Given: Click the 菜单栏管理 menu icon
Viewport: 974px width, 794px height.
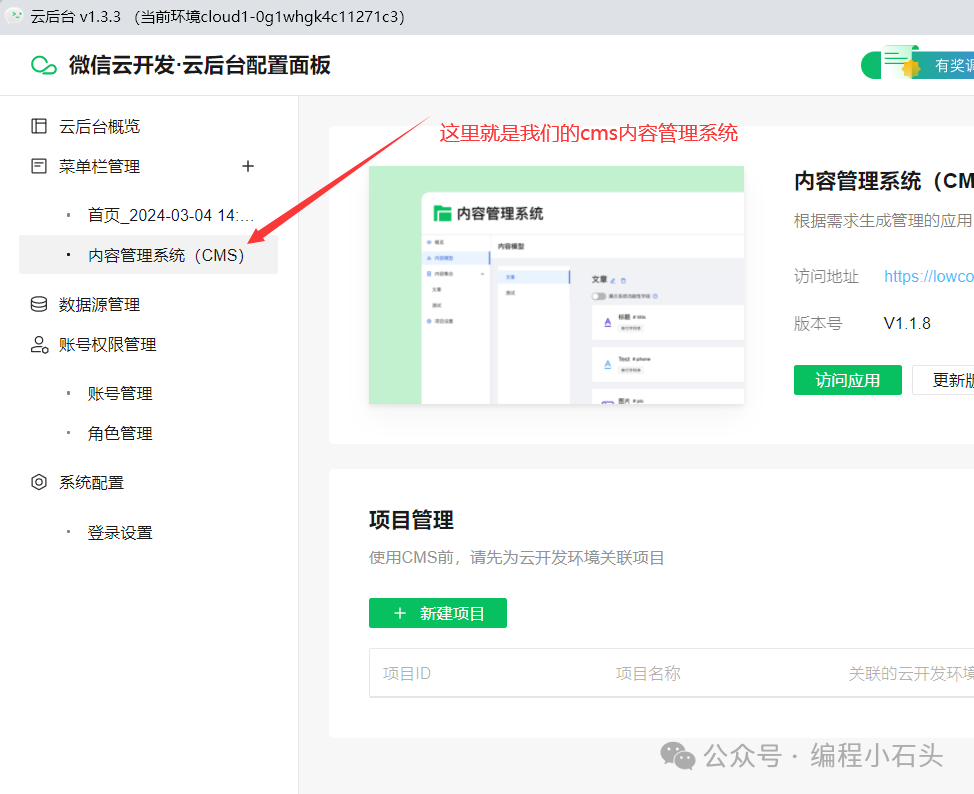Looking at the screenshot, I should tap(39, 166).
